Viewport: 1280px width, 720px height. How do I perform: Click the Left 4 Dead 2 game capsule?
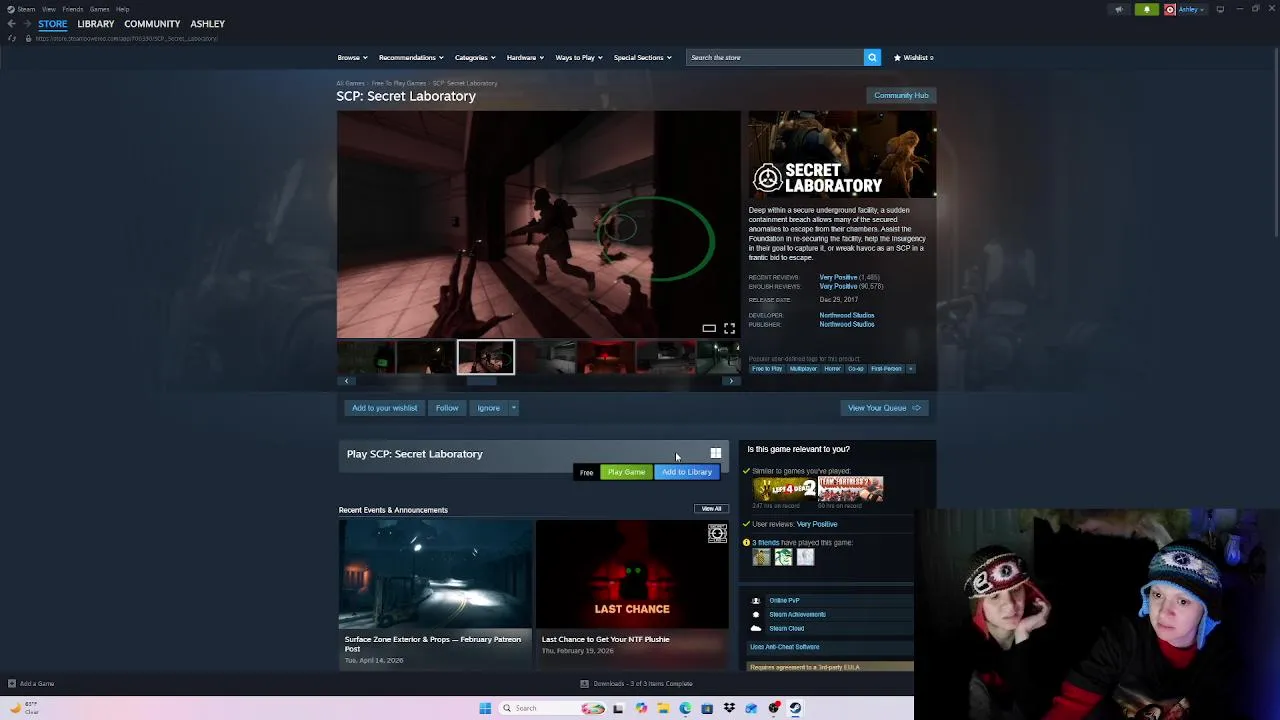(785, 489)
